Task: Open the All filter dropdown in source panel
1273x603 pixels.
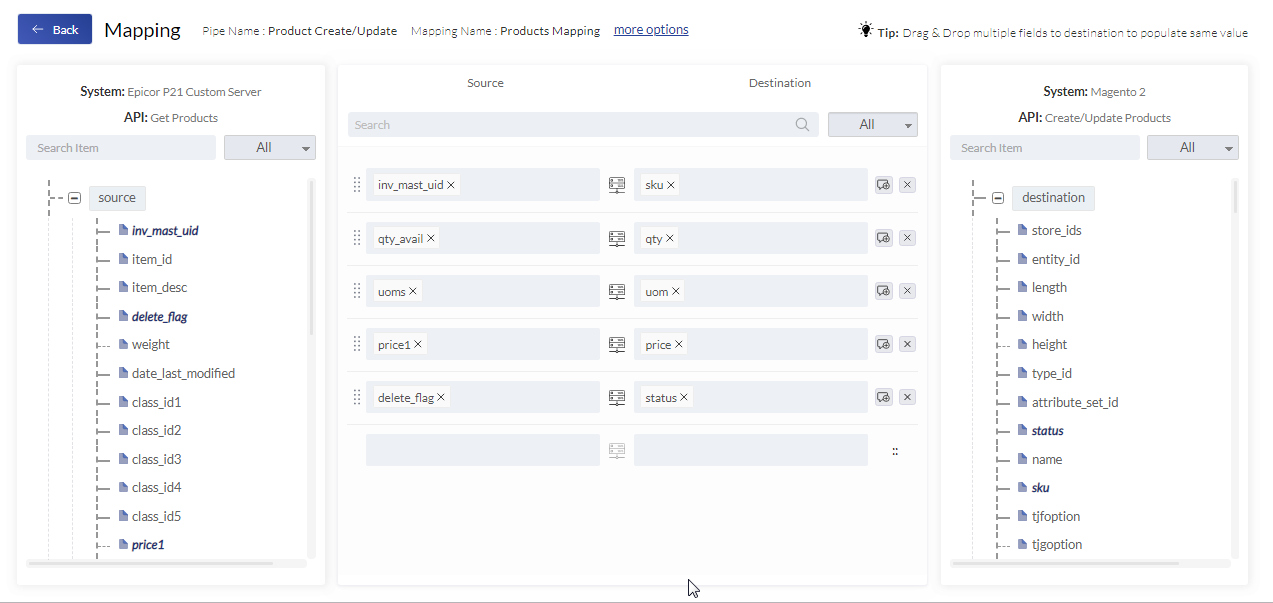Action: (270, 148)
